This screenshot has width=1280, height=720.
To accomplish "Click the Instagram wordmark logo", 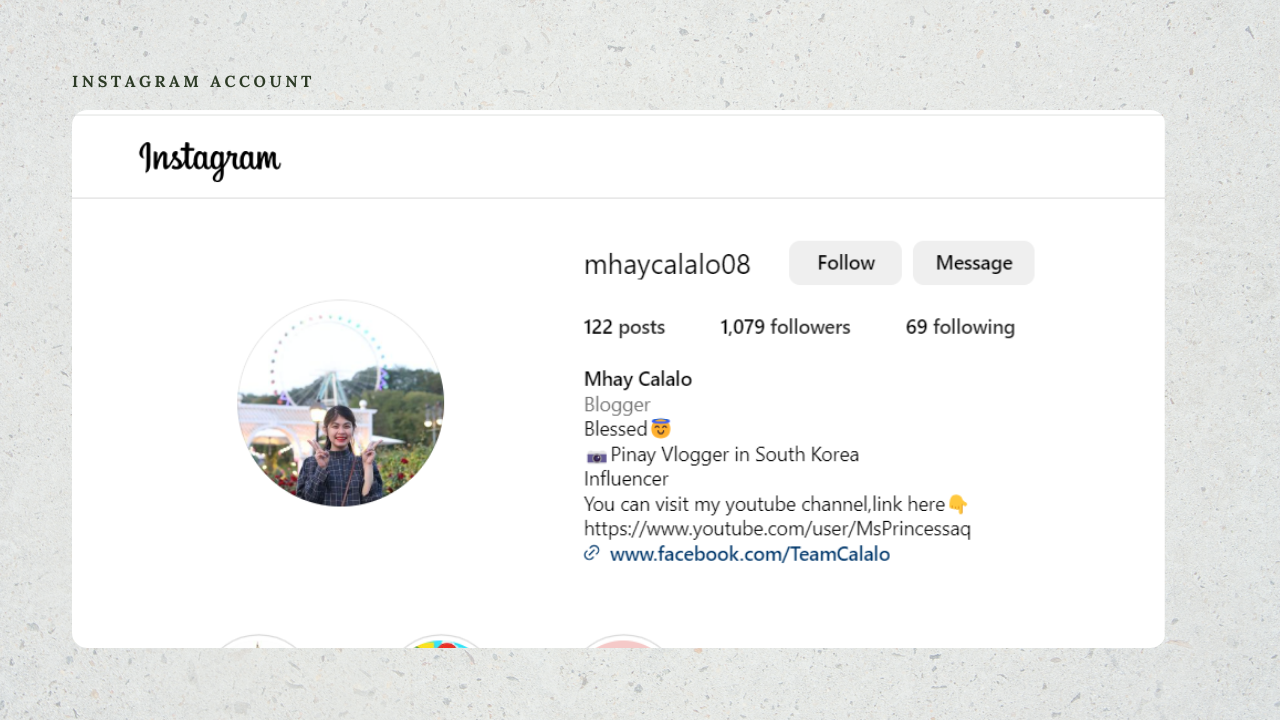I will [209, 160].
